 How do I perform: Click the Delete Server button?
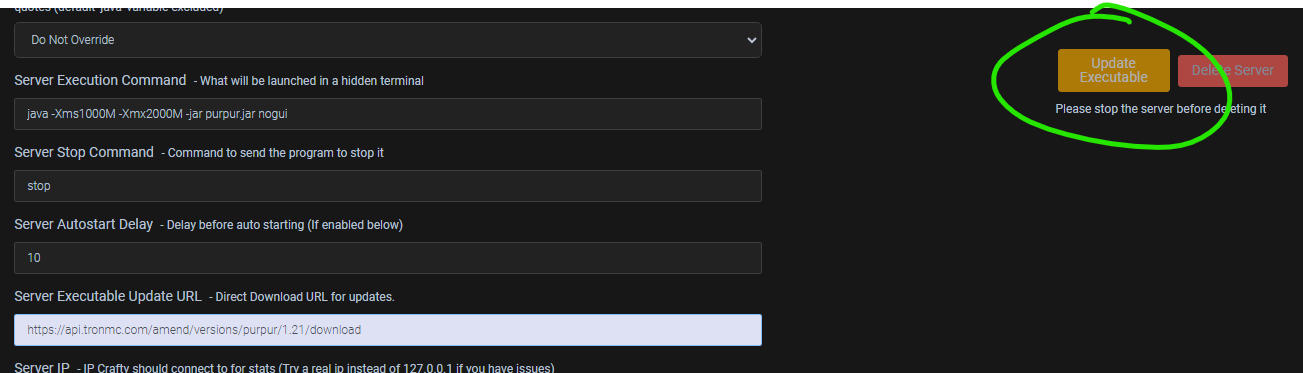pyautogui.click(x=1232, y=70)
